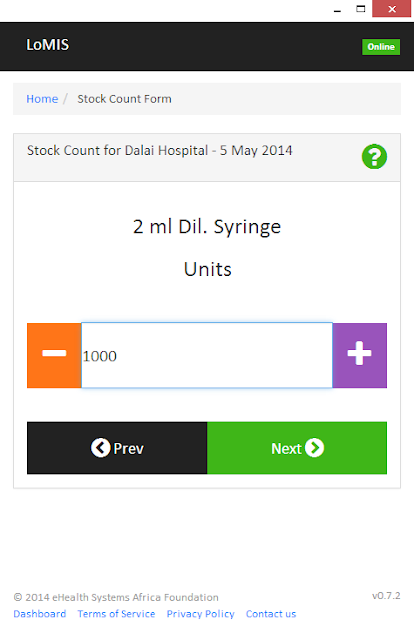Minimize the LoMIS window

pyautogui.click(x=337, y=10)
